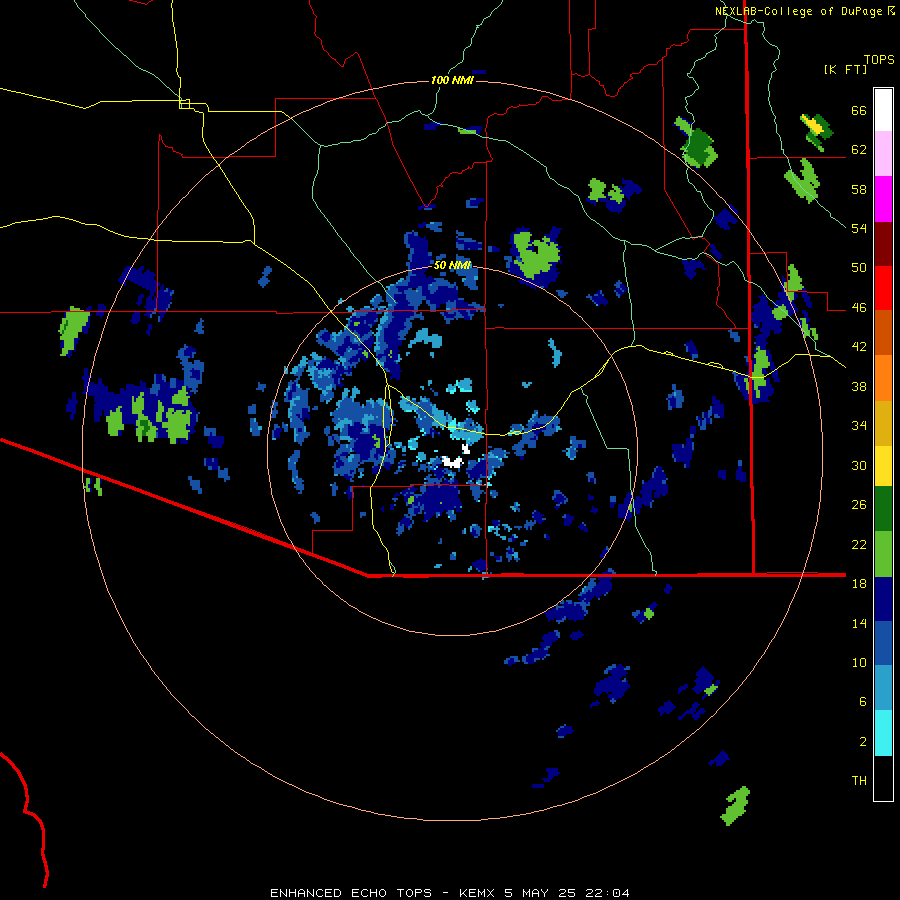Pick the cyan legend swatch
The width and height of the screenshot is (900, 900).
pos(883,733)
